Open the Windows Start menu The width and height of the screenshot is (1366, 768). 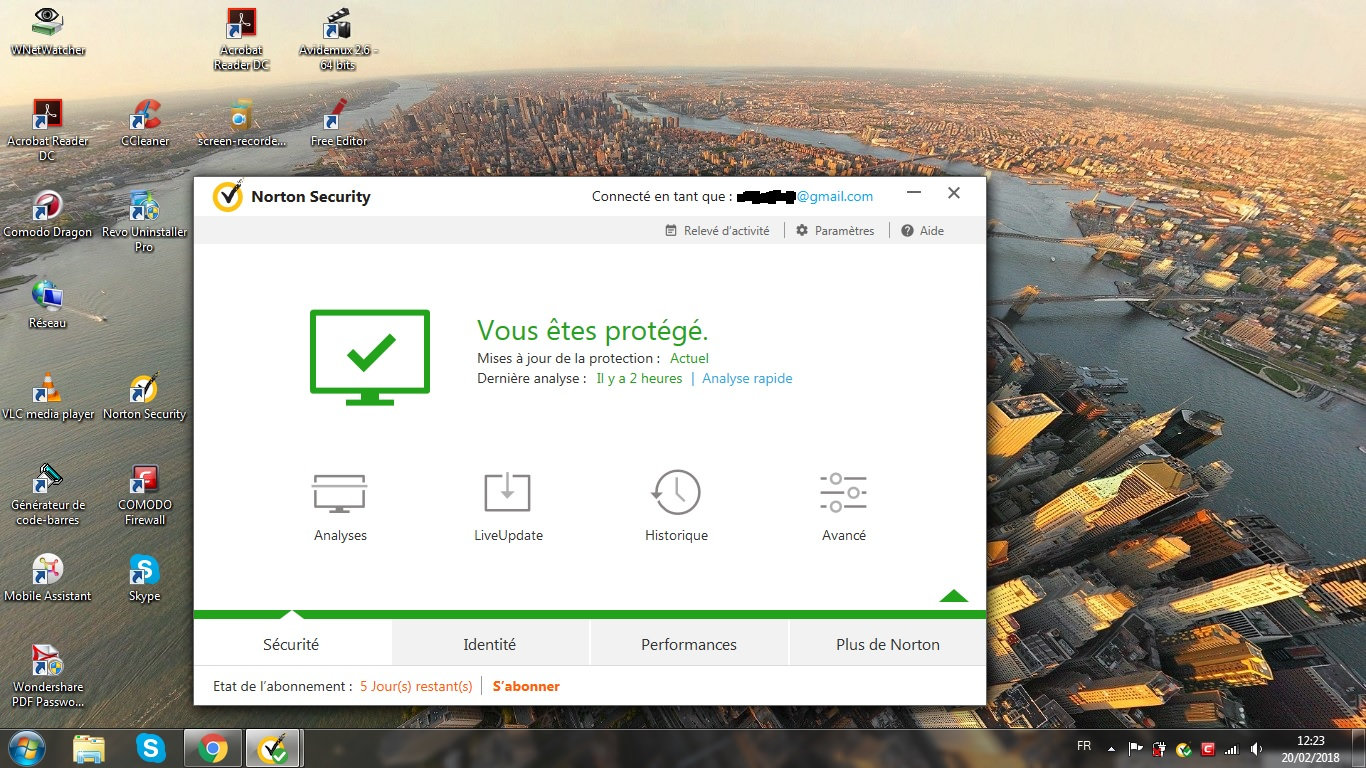coord(27,748)
